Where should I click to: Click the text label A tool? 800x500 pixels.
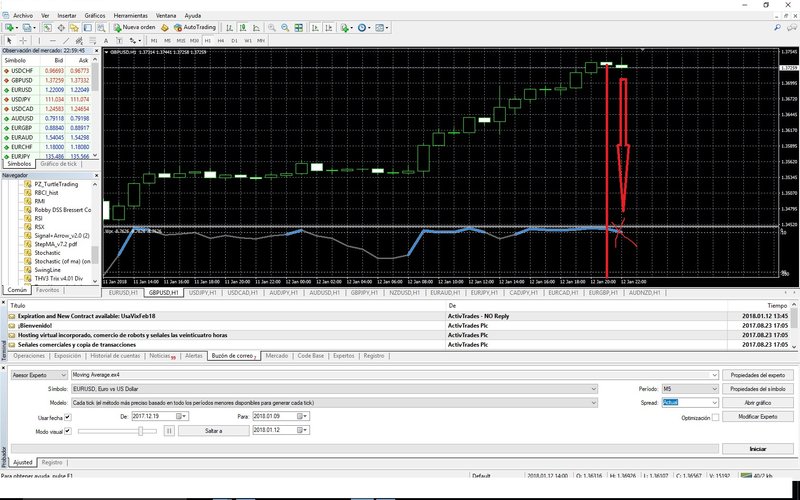(106, 40)
